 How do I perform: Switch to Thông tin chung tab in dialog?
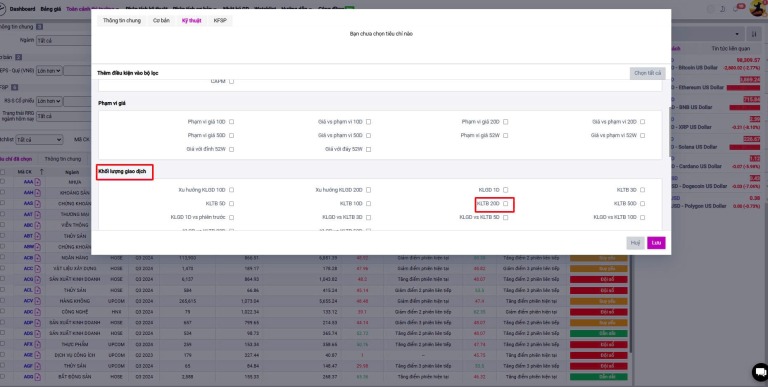pos(121,21)
